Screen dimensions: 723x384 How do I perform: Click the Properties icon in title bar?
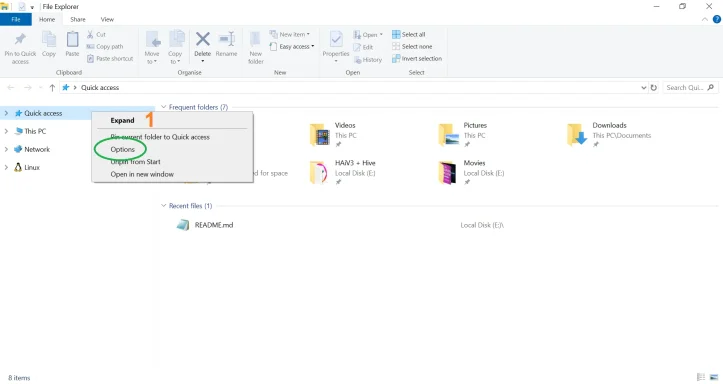point(21,6)
